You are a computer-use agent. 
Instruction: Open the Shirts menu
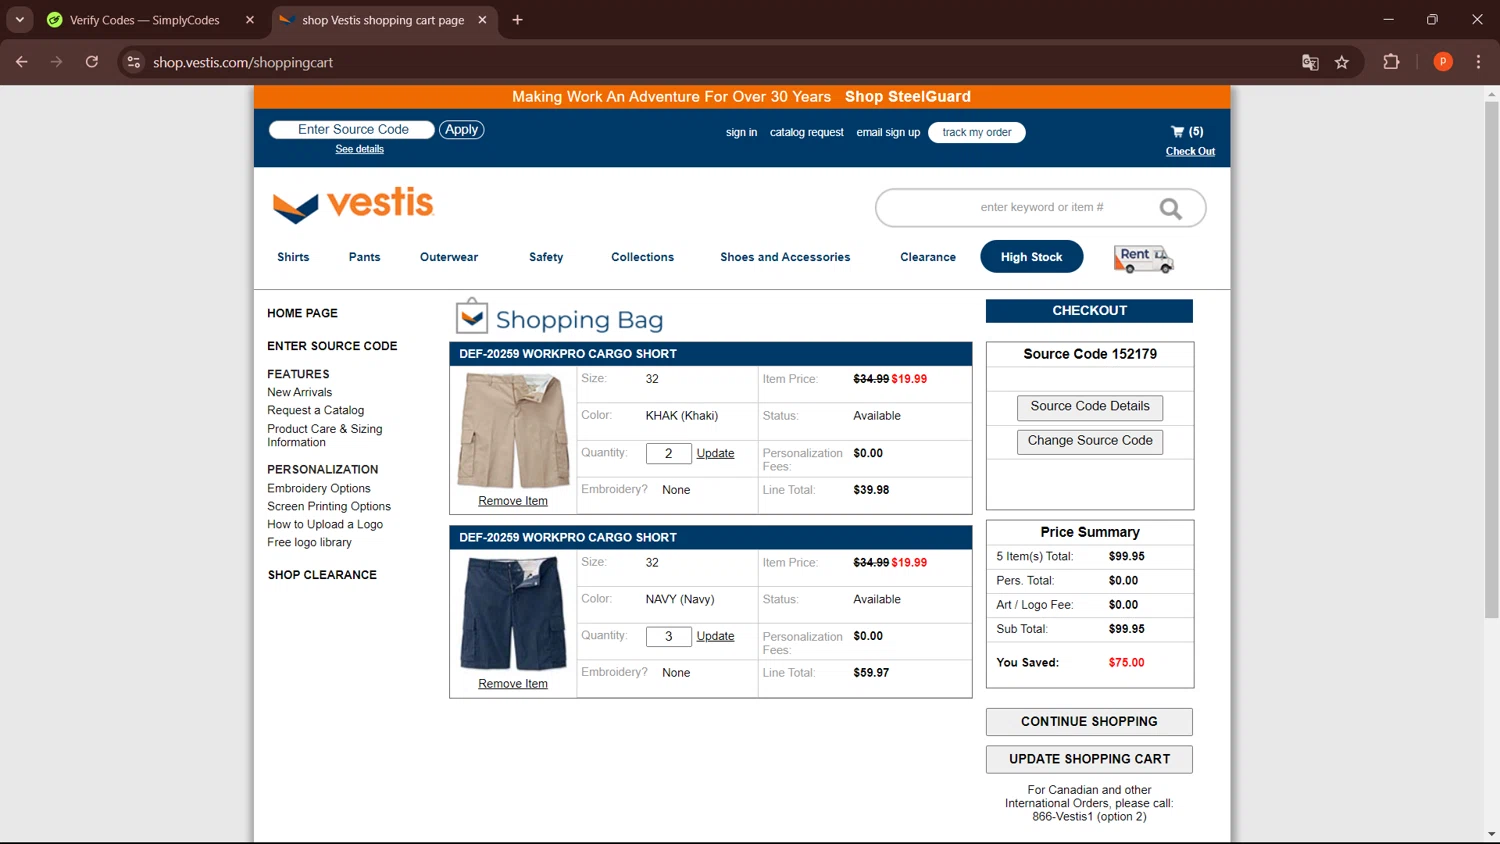click(x=293, y=257)
